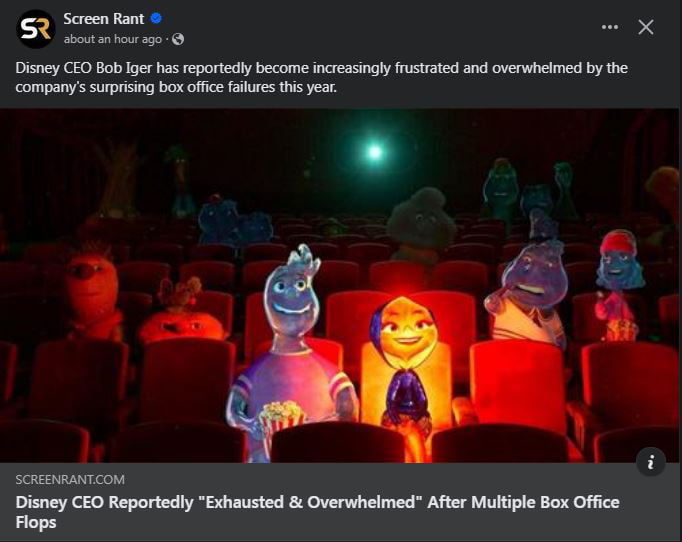Viewport: 682px width, 542px height.
Task: Click the orange furry character on the left
Action: click(91, 291)
